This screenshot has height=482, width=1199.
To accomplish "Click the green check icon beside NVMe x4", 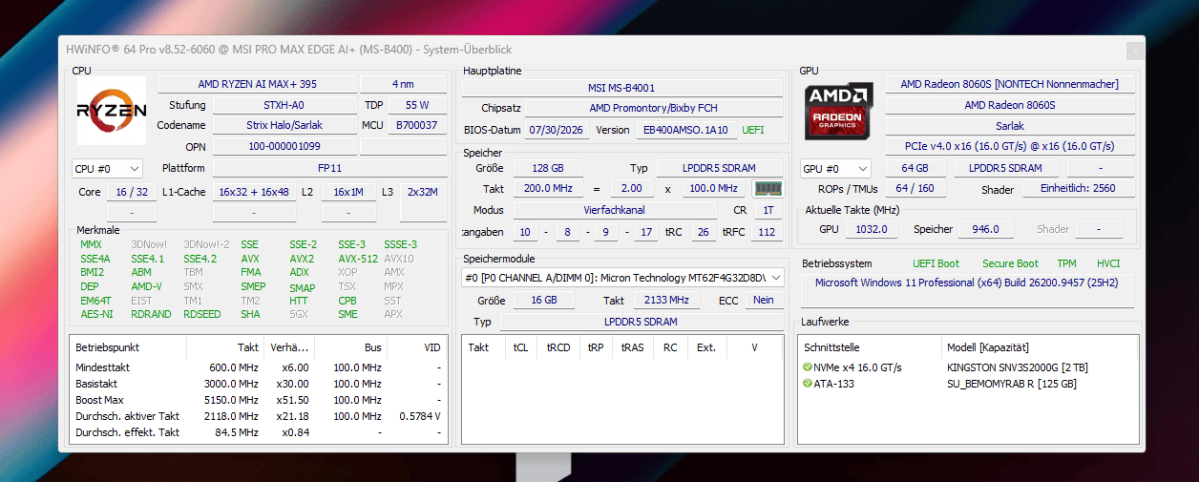I will (807, 367).
